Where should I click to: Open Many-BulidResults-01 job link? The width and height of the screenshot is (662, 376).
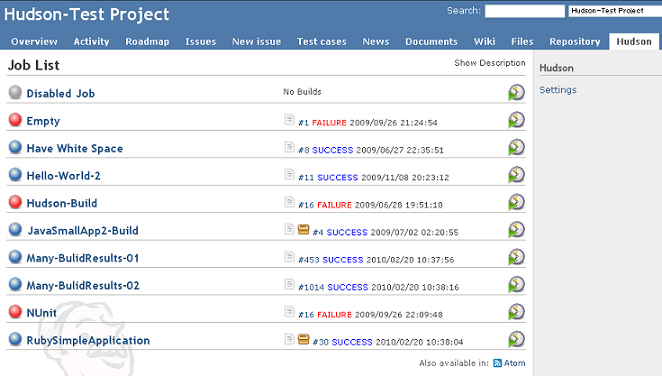[83, 258]
